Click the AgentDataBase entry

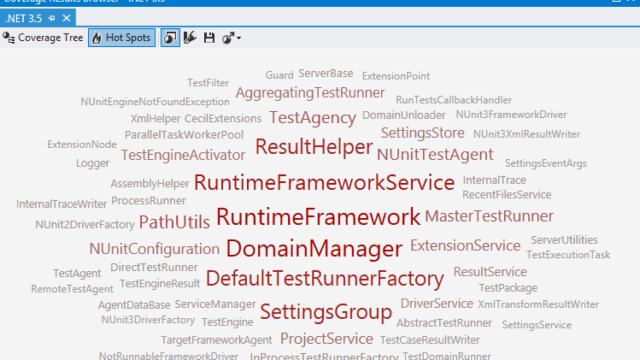(133, 305)
